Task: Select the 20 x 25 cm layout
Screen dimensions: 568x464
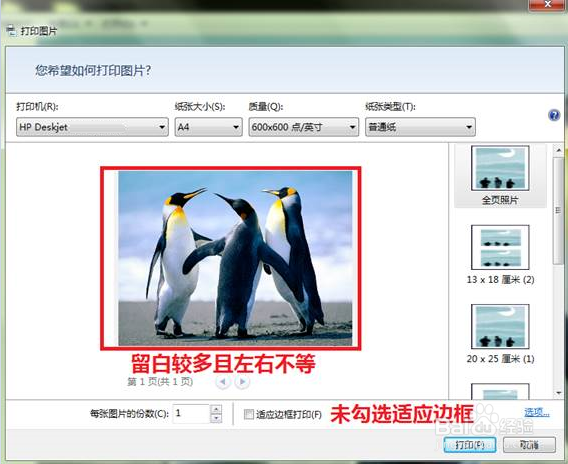Action: coord(500,334)
